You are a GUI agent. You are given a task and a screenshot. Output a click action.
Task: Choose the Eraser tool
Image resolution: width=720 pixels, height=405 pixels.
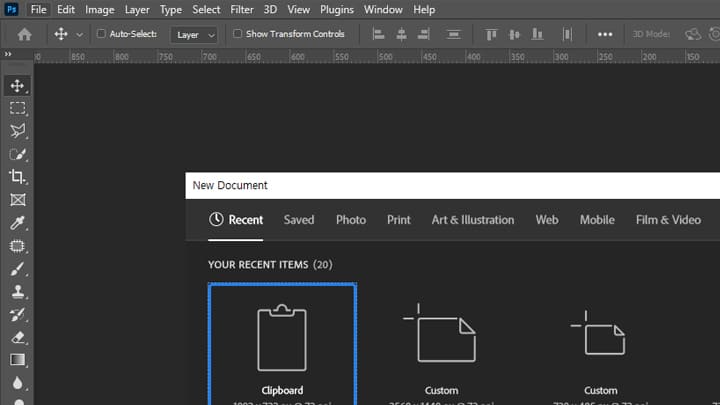[x=17, y=338]
